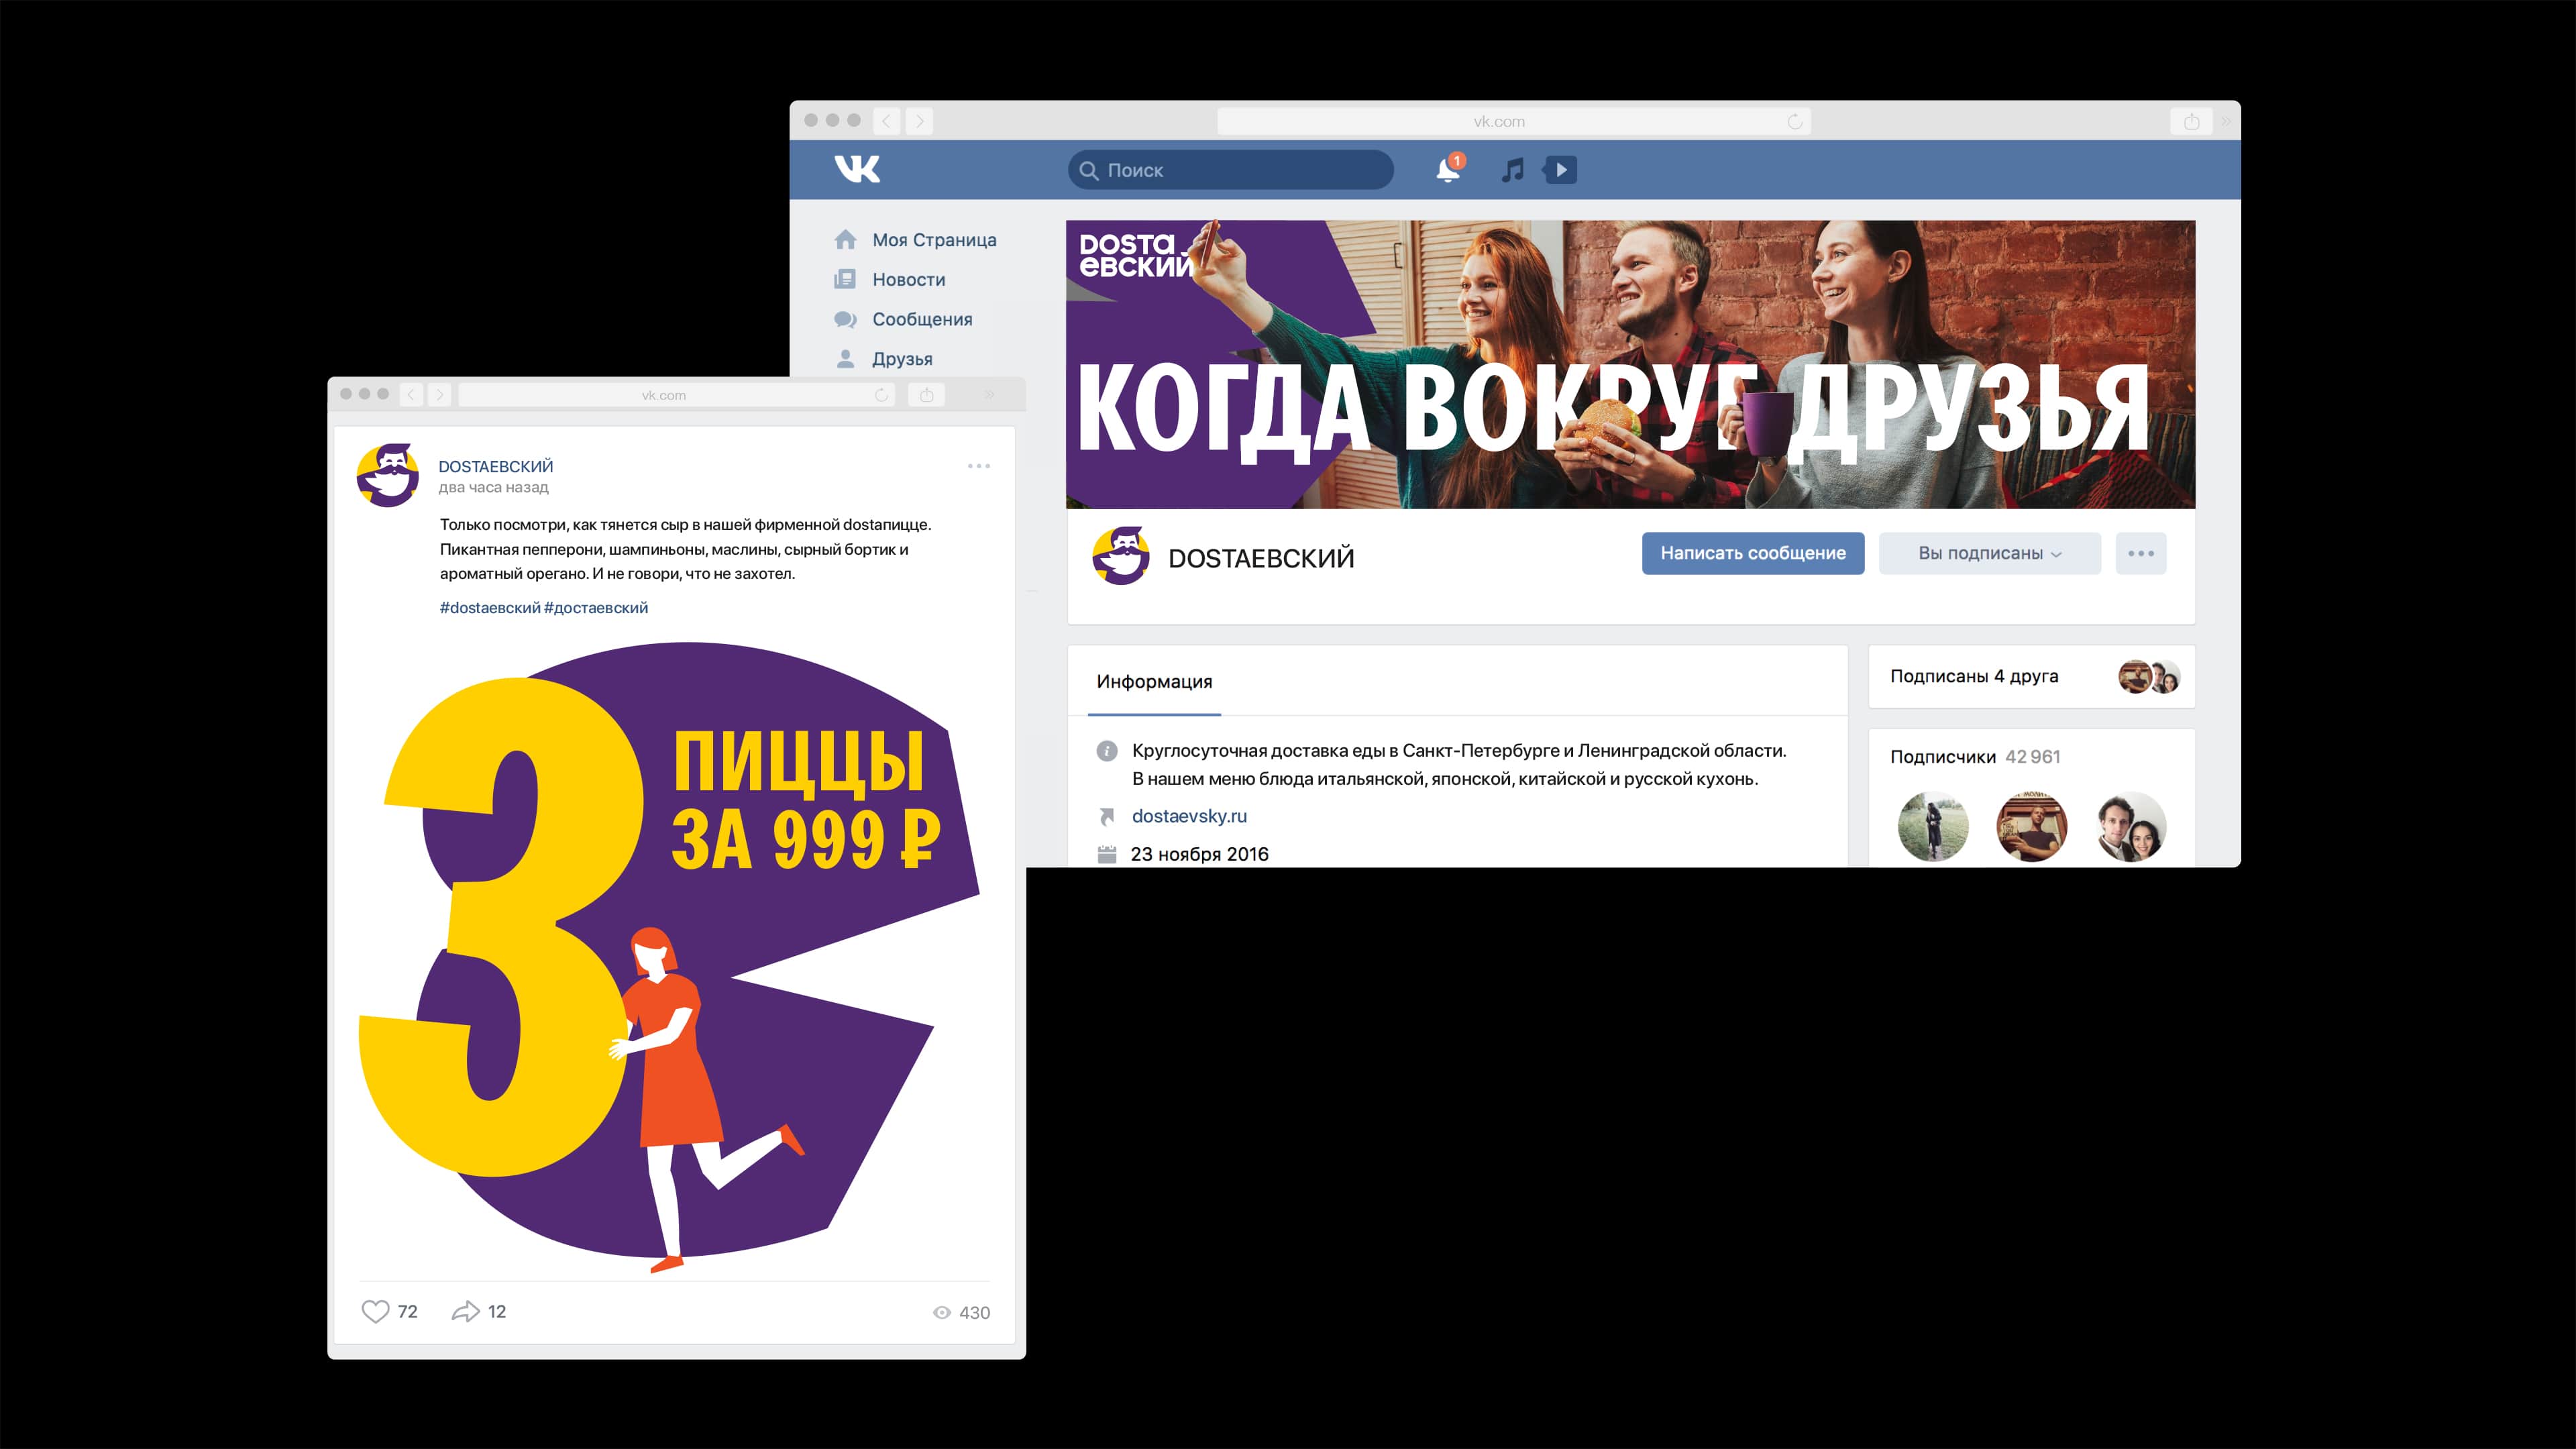Click the VK logo in header
The height and width of the screenshot is (1449, 2576).
point(857,169)
